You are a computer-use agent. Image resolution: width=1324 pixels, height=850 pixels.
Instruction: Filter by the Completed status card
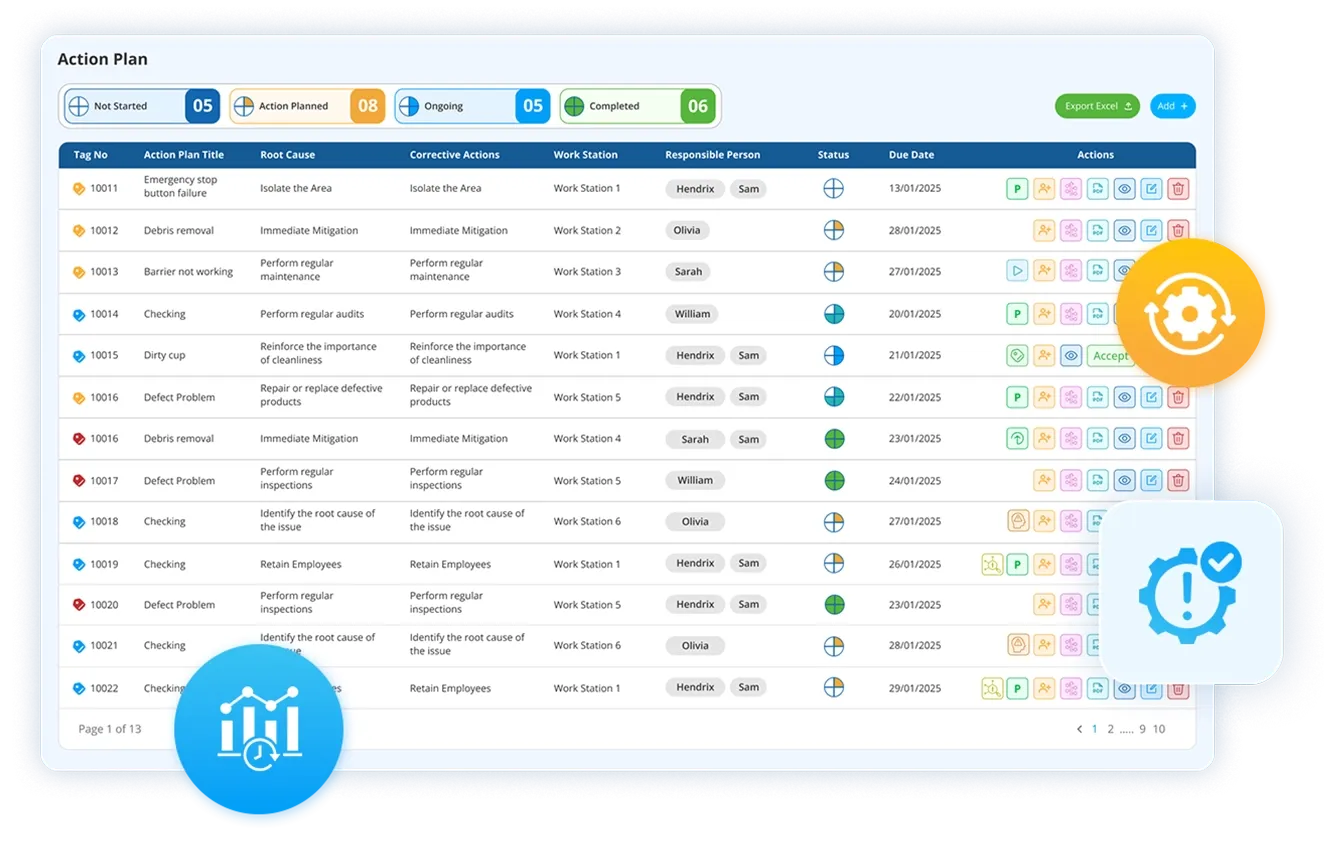tap(638, 105)
